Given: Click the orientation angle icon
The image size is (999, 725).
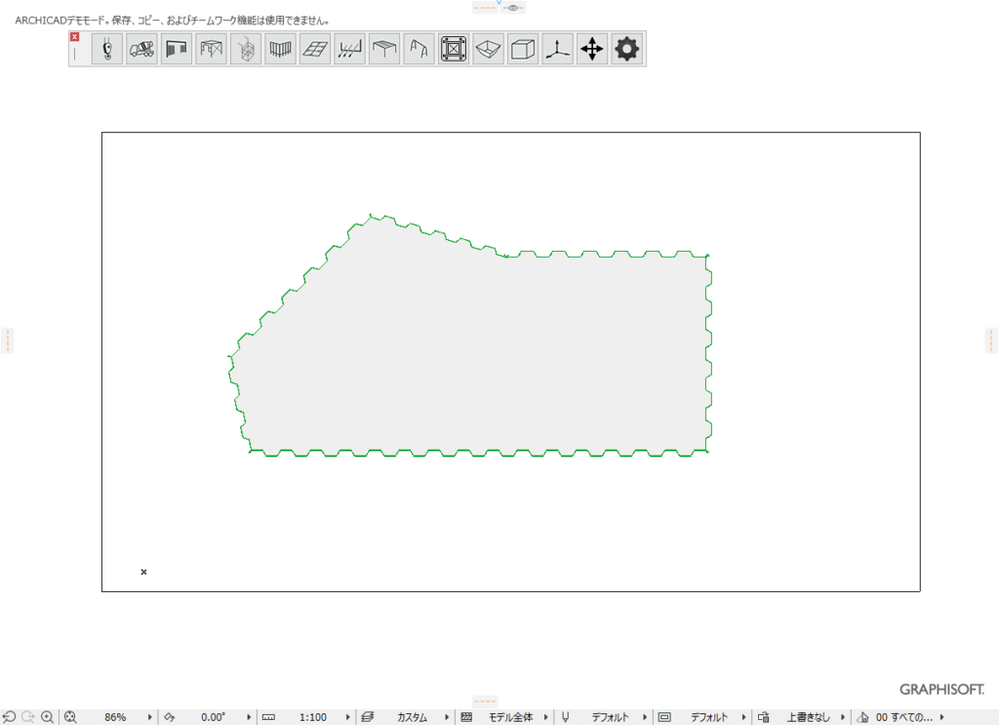Looking at the screenshot, I should point(169,717).
